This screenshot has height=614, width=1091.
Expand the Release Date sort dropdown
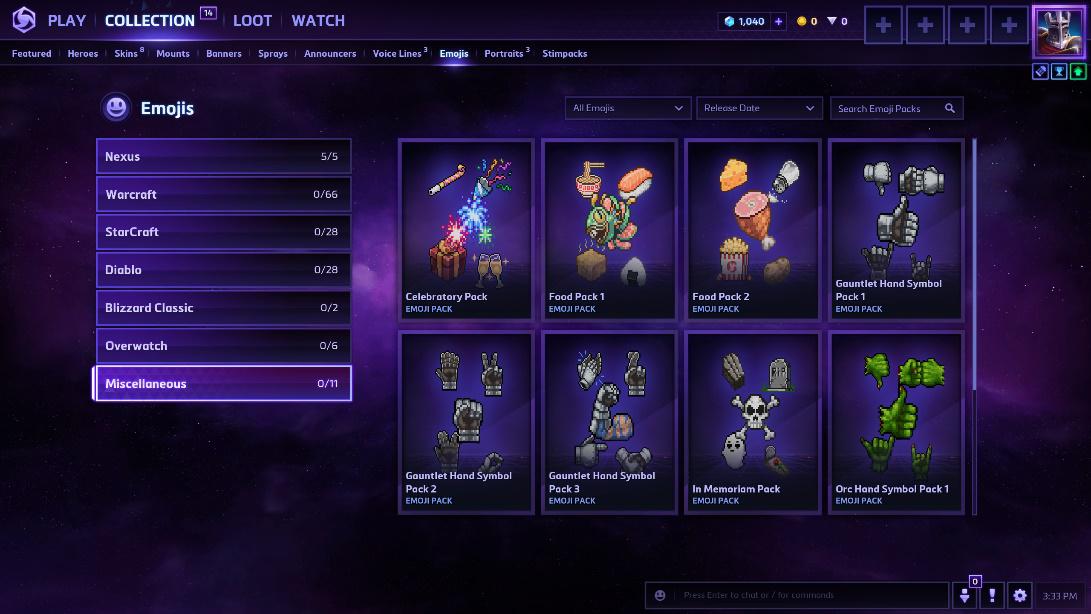[759, 108]
